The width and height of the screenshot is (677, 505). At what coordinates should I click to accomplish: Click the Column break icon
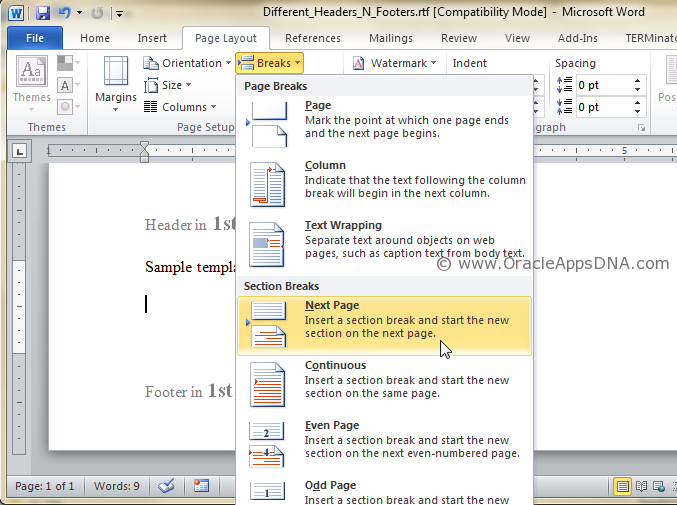coord(267,184)
